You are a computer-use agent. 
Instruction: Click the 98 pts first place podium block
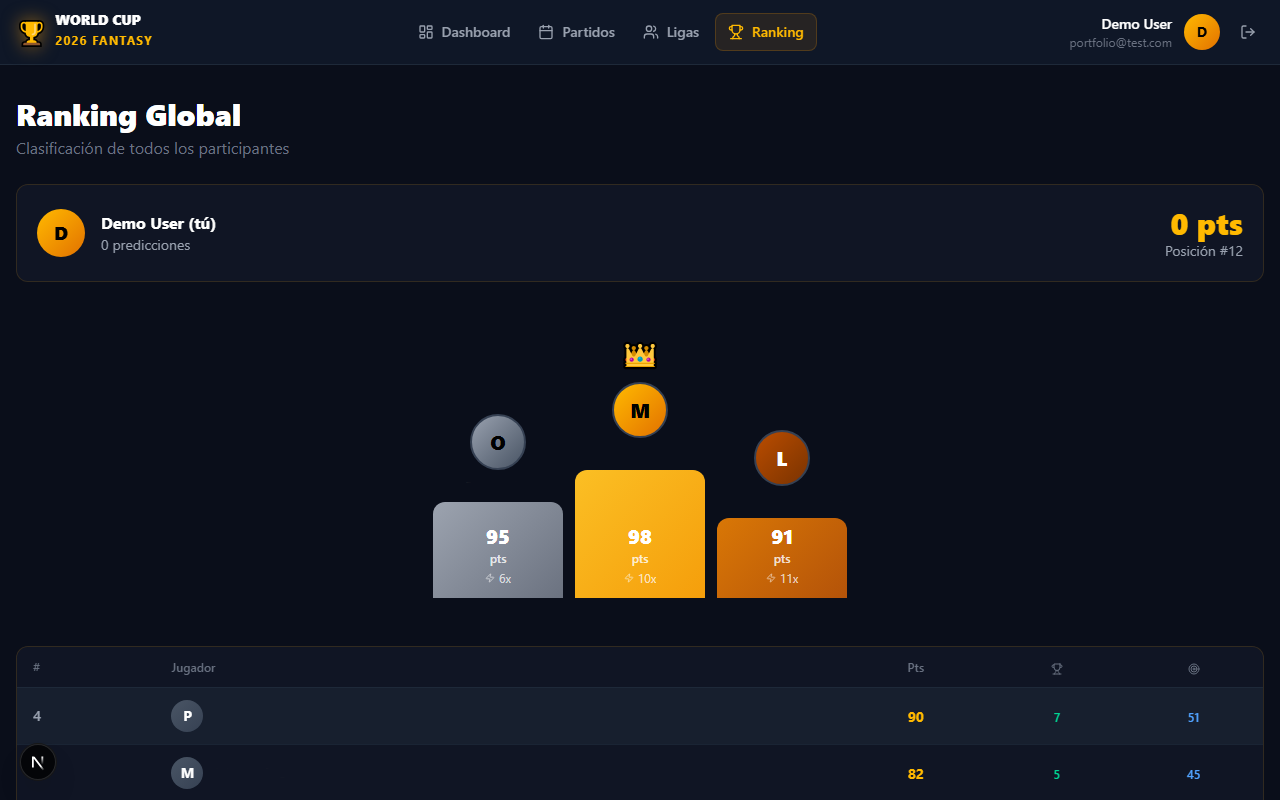click(640, 534)
